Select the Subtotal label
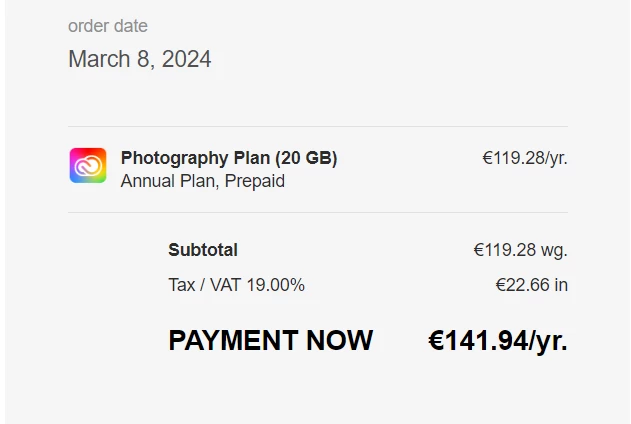This screenshot has width=631, height=424. pos(203,250)
